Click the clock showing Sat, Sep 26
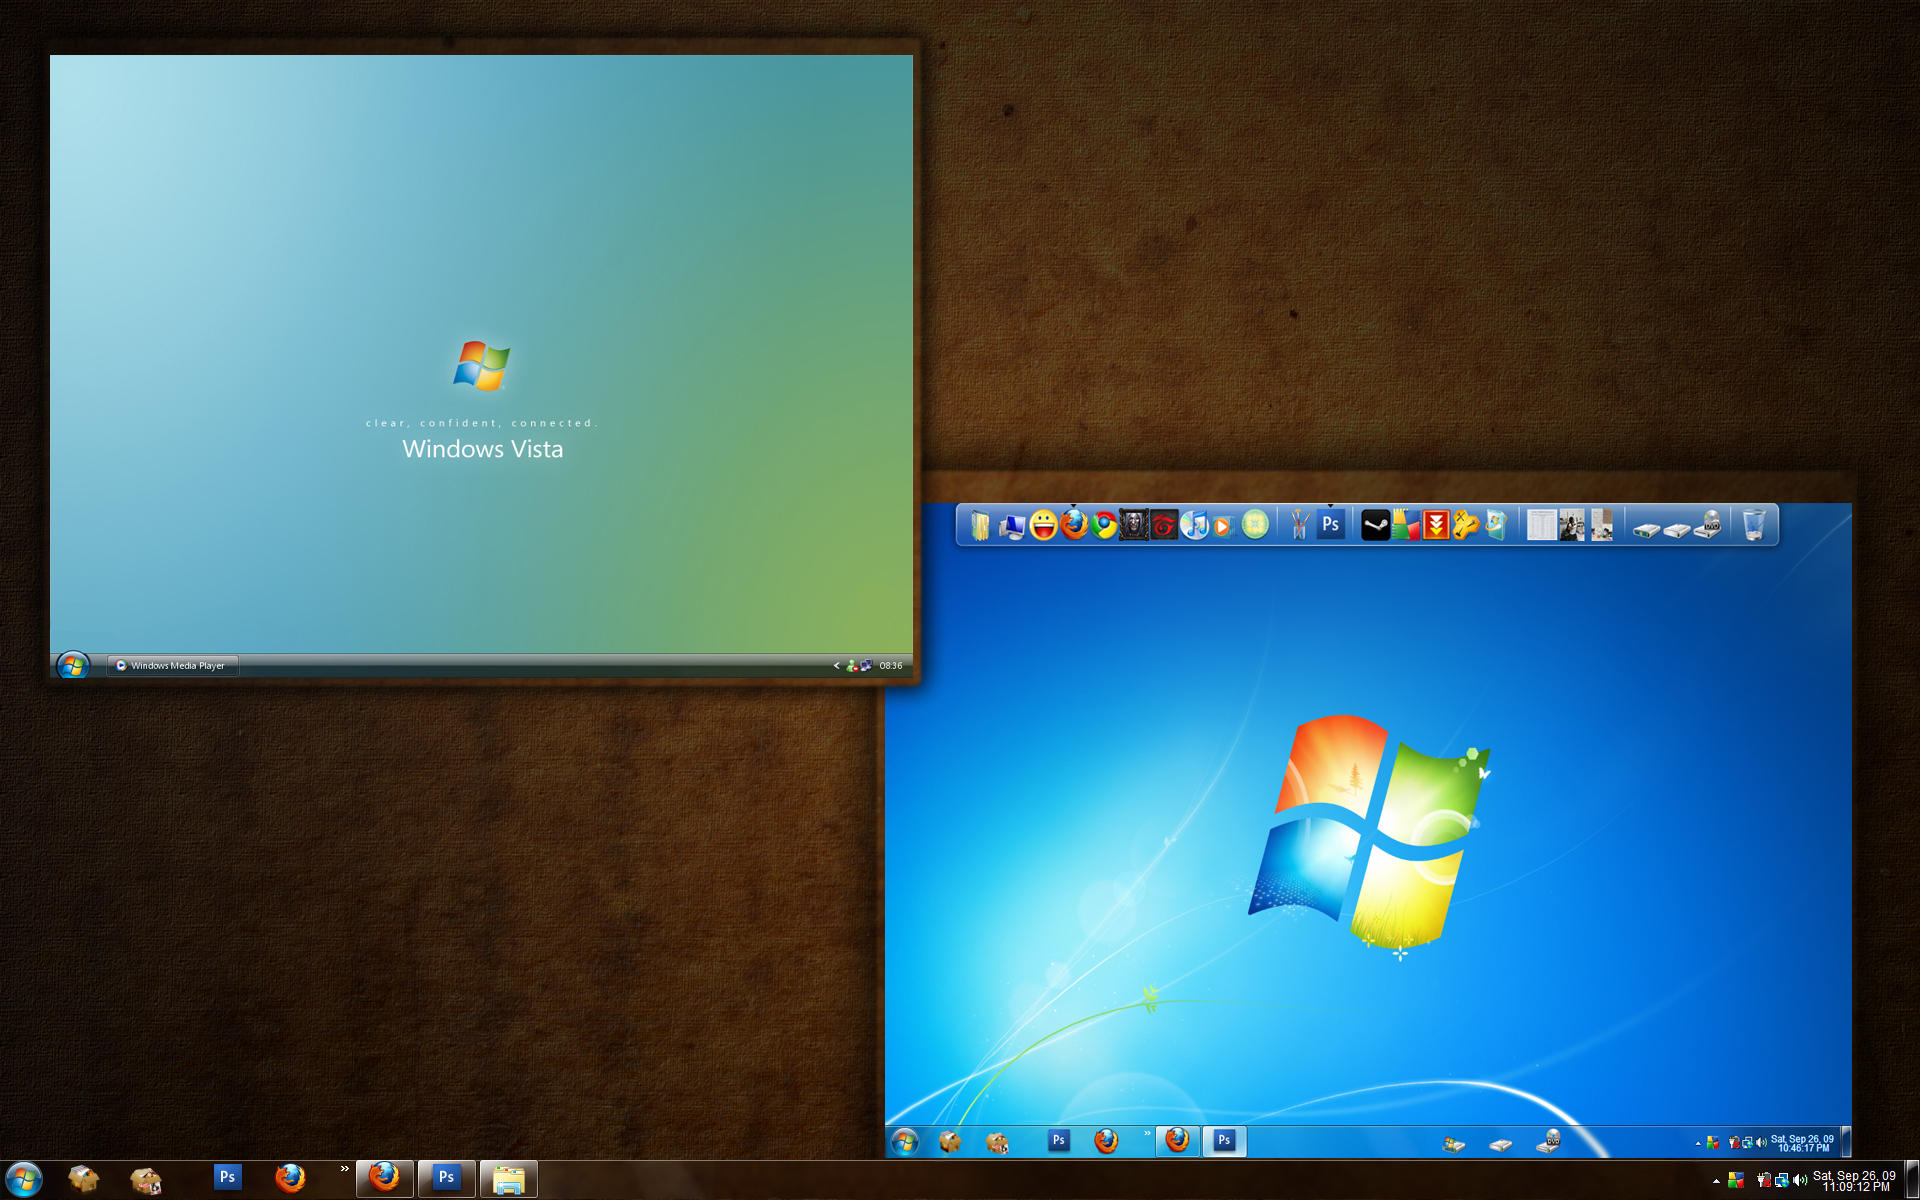 (1855, 1183)
